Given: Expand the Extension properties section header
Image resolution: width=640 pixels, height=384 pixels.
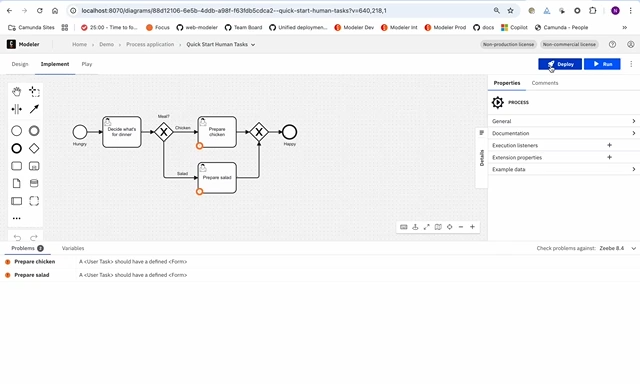Looking at the screenshot, I should pyautogui.click(x=517, y=158).
